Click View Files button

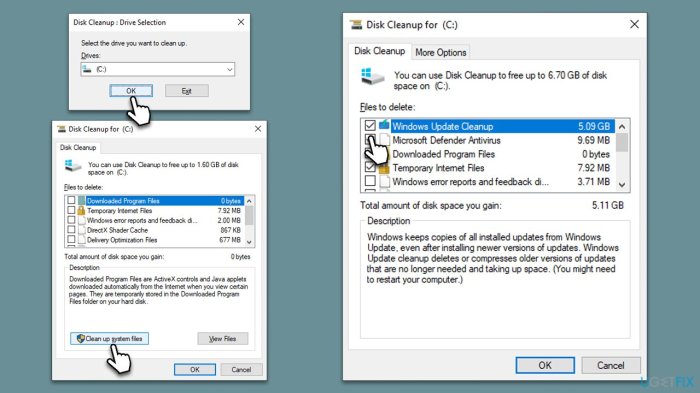(x=222, y=339)
